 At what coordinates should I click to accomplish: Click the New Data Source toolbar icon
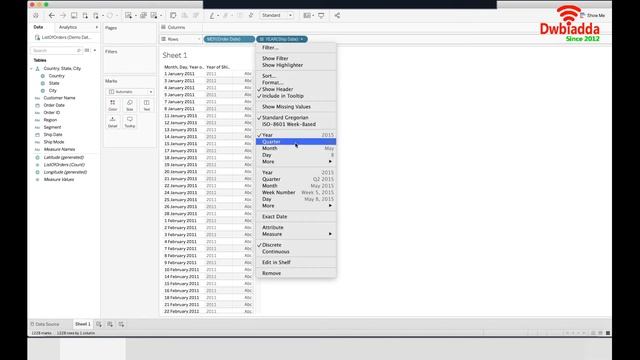pos(85,16)
